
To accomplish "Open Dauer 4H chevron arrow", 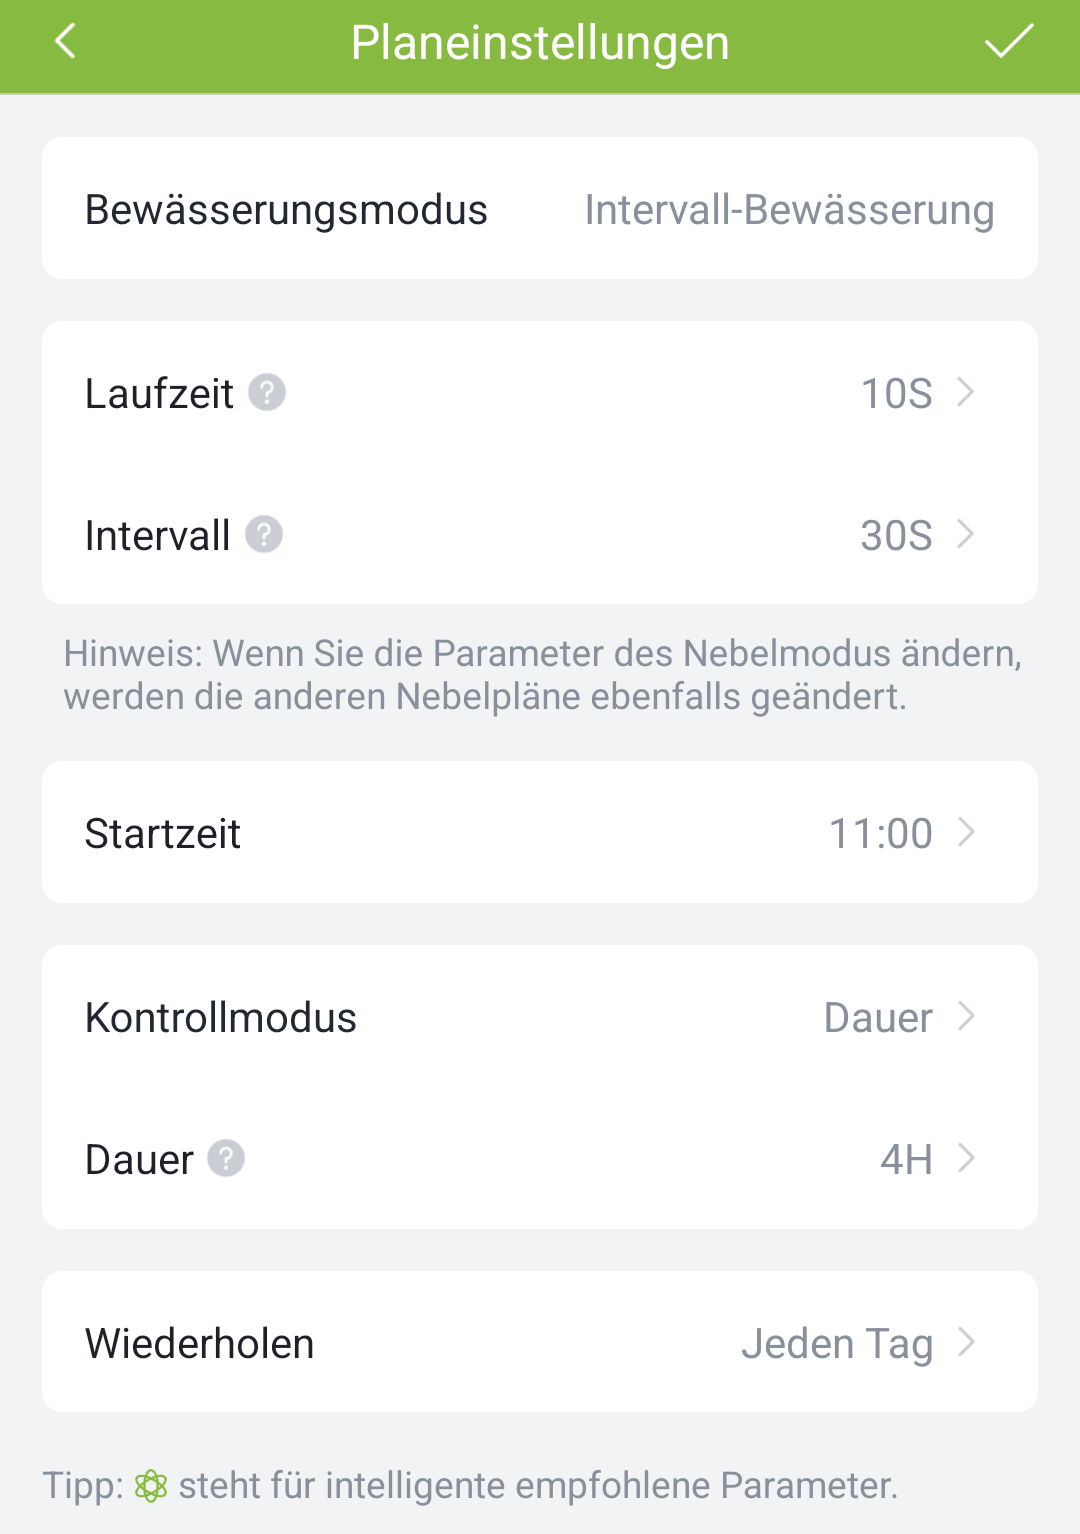I will (x=965, y=1158).
